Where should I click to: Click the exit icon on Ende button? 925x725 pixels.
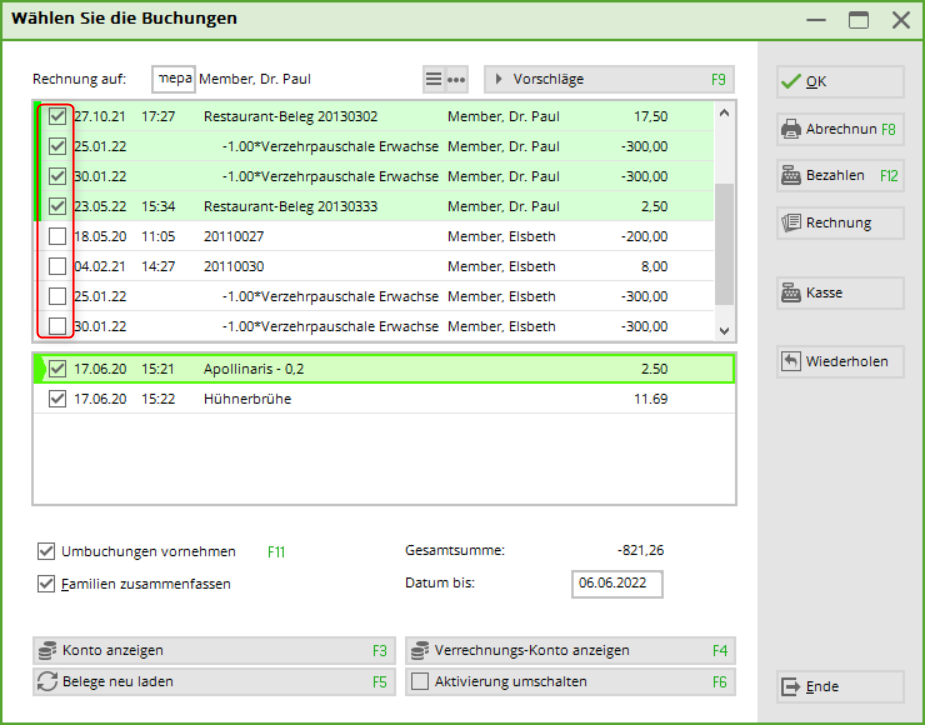pyautogui.click(x=790, y=687)
